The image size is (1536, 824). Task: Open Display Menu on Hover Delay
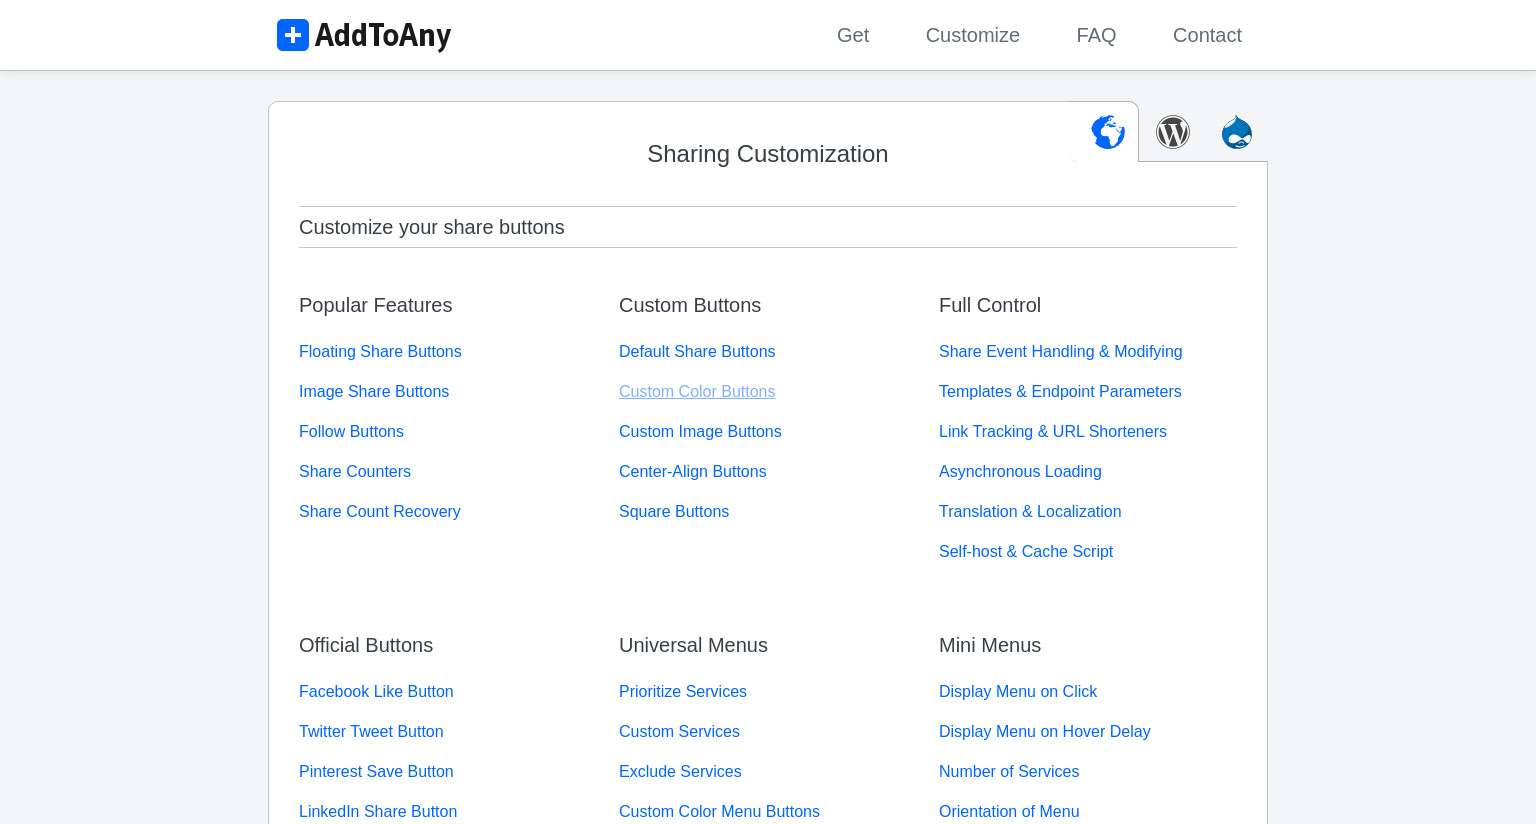point(1045,731)
